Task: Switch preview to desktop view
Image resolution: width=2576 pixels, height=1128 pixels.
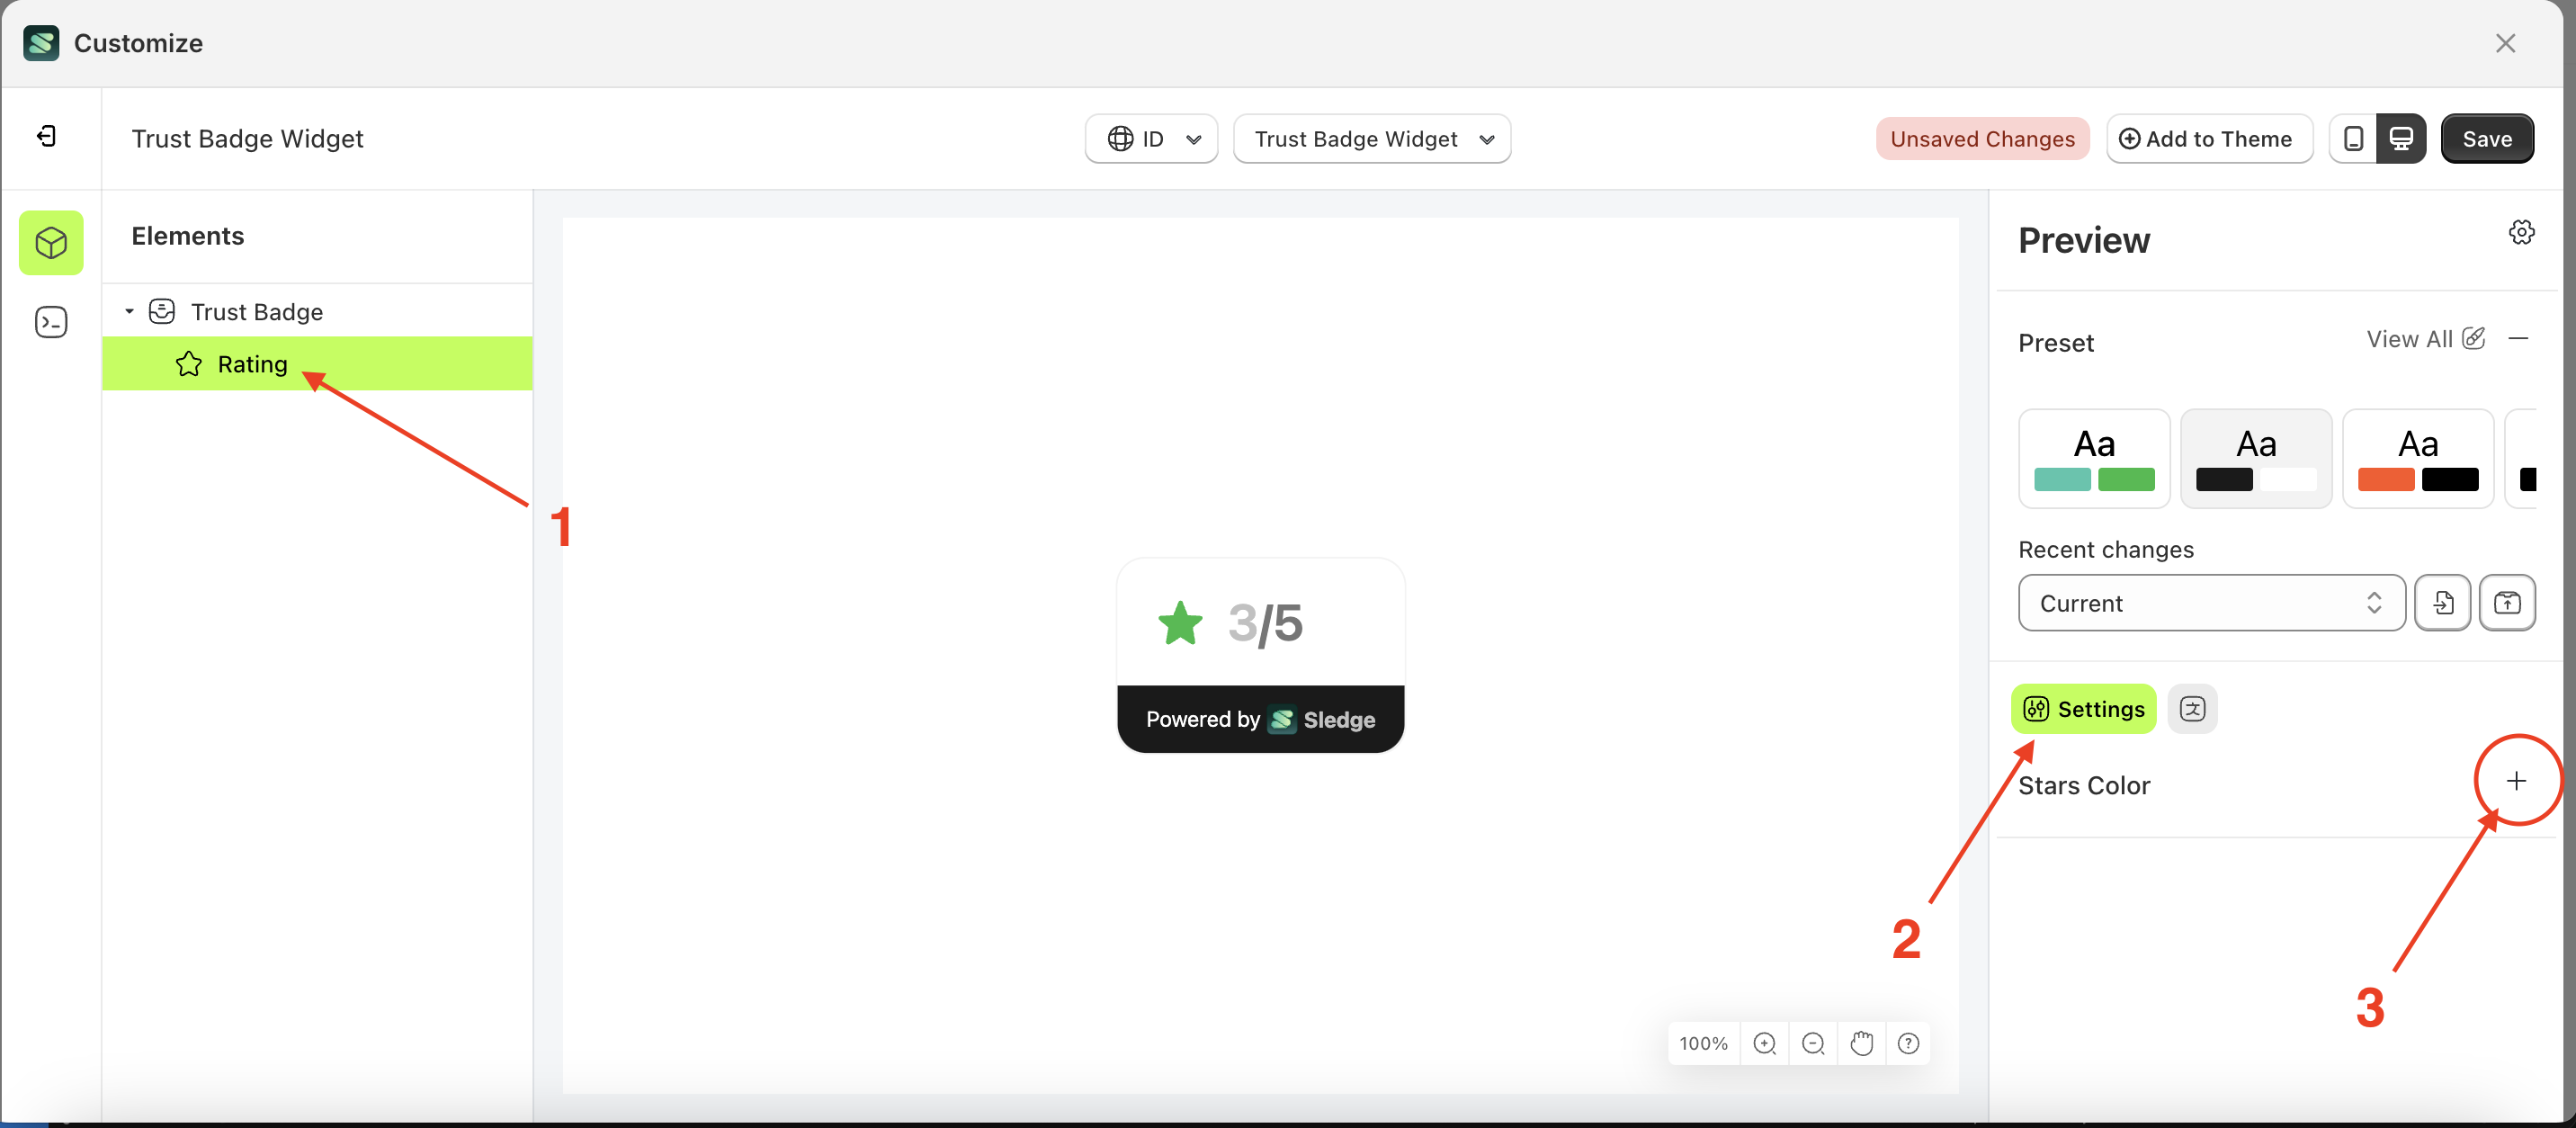Action: coord(2403,138)
